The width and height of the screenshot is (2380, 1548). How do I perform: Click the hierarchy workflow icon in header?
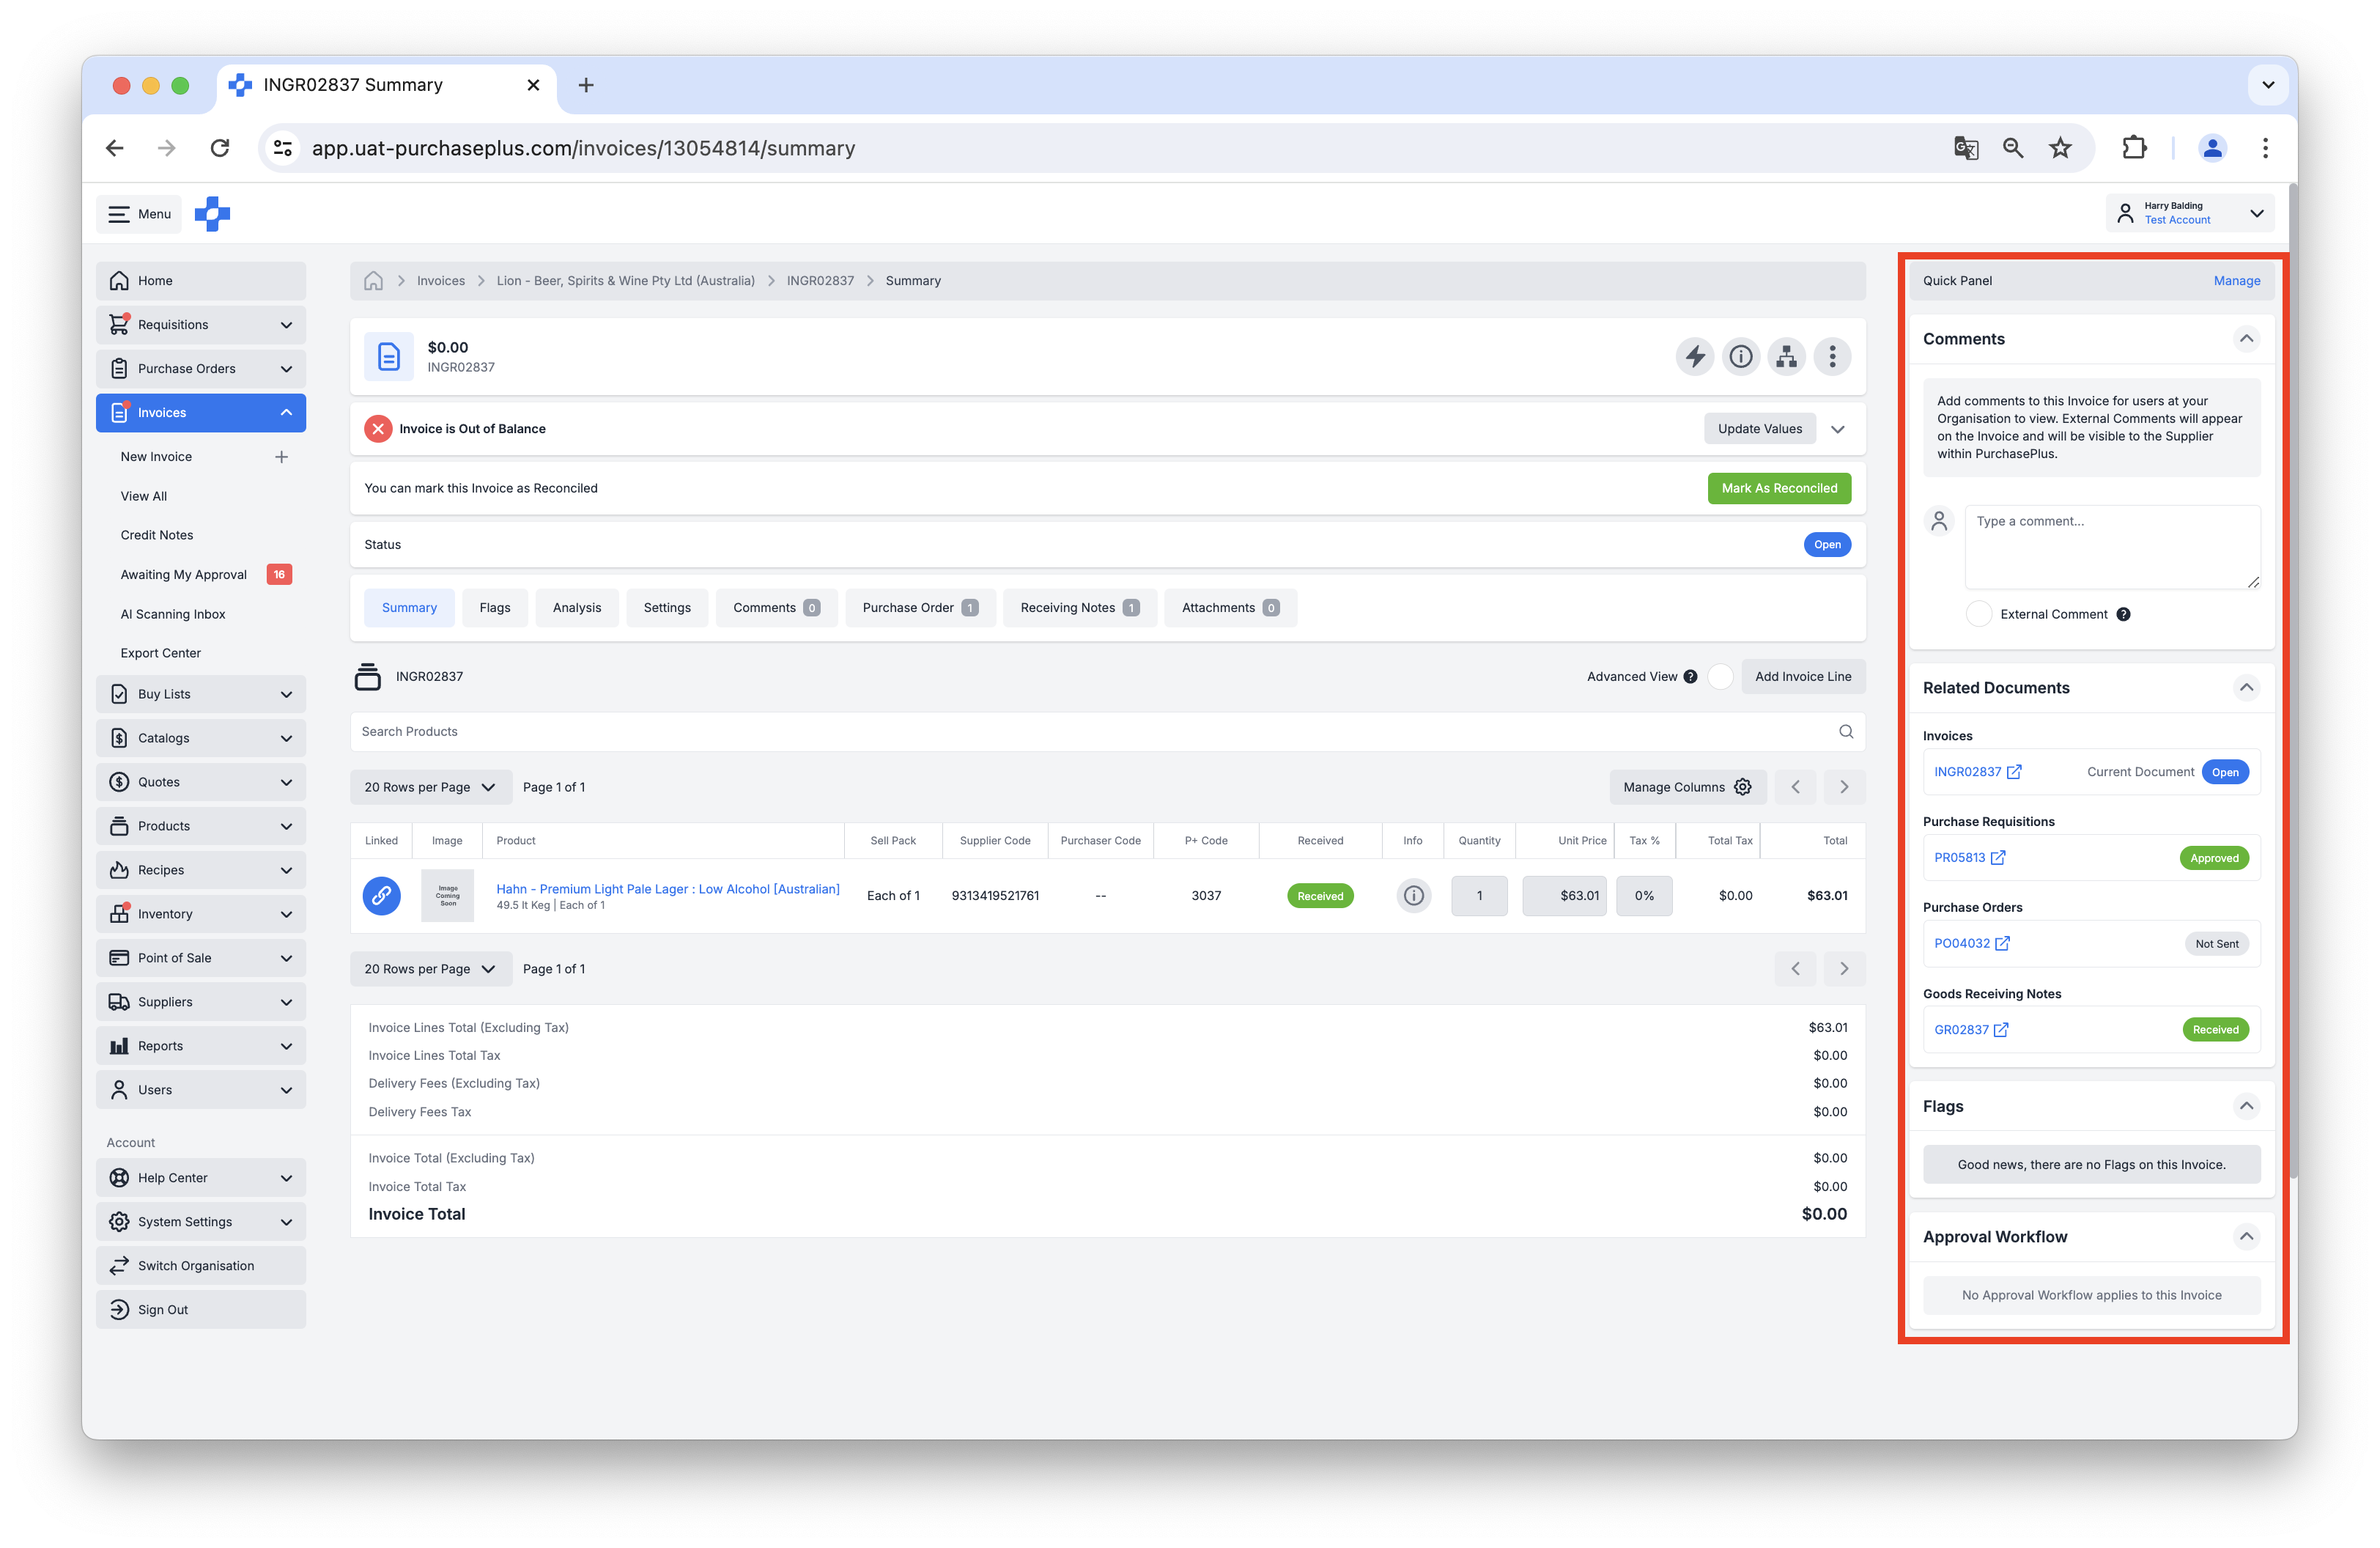click(x=1786, y=357)
